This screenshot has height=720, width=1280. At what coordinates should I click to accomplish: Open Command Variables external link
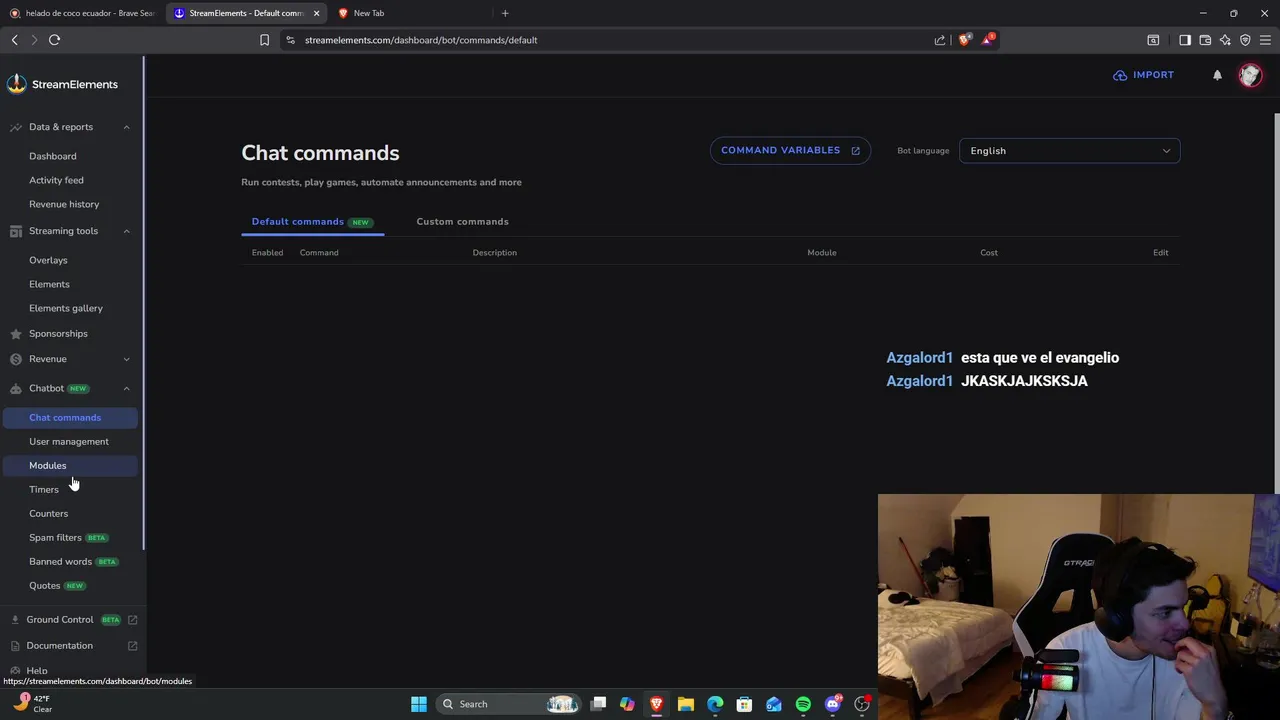[x=790, y=150]
